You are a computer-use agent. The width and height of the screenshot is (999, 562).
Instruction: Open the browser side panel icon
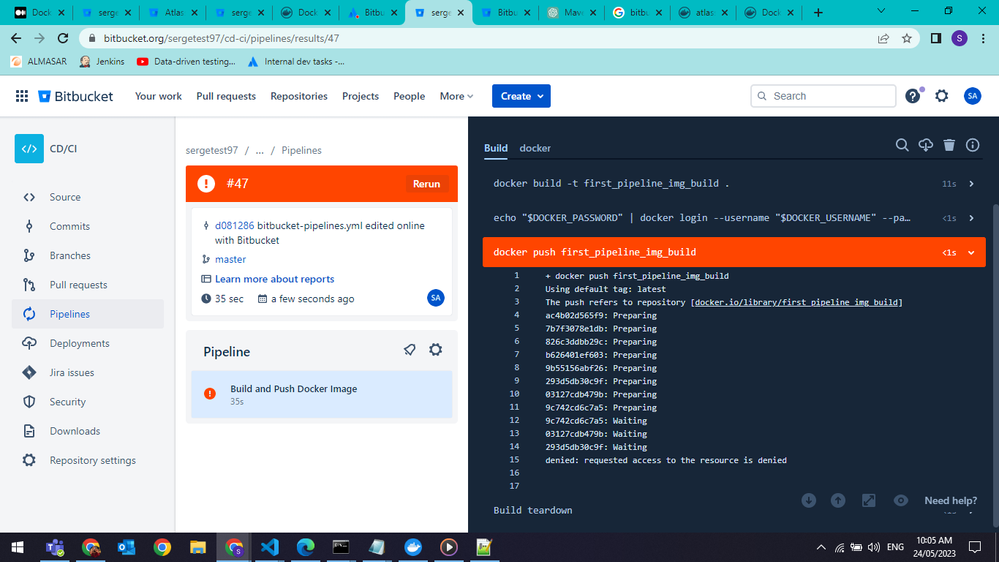tap(936, 39)
